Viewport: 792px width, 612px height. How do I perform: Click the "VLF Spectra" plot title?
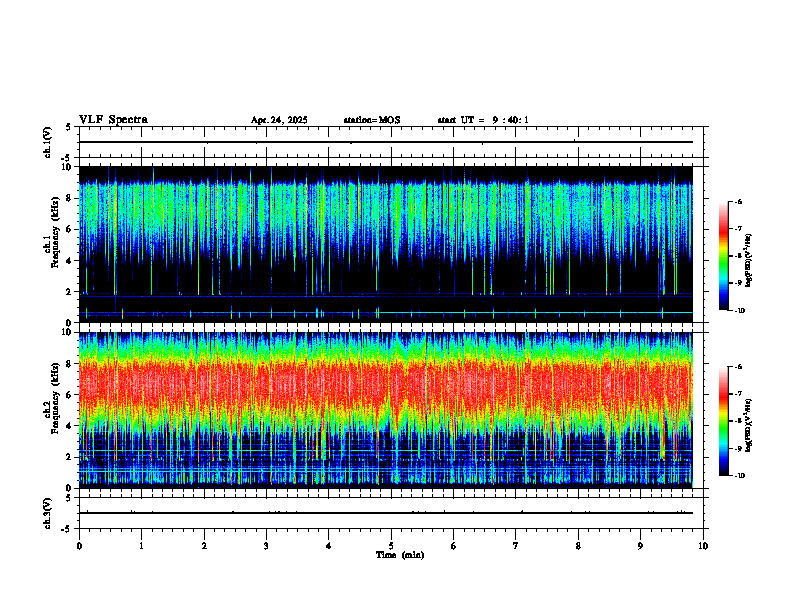click(114, 120)
